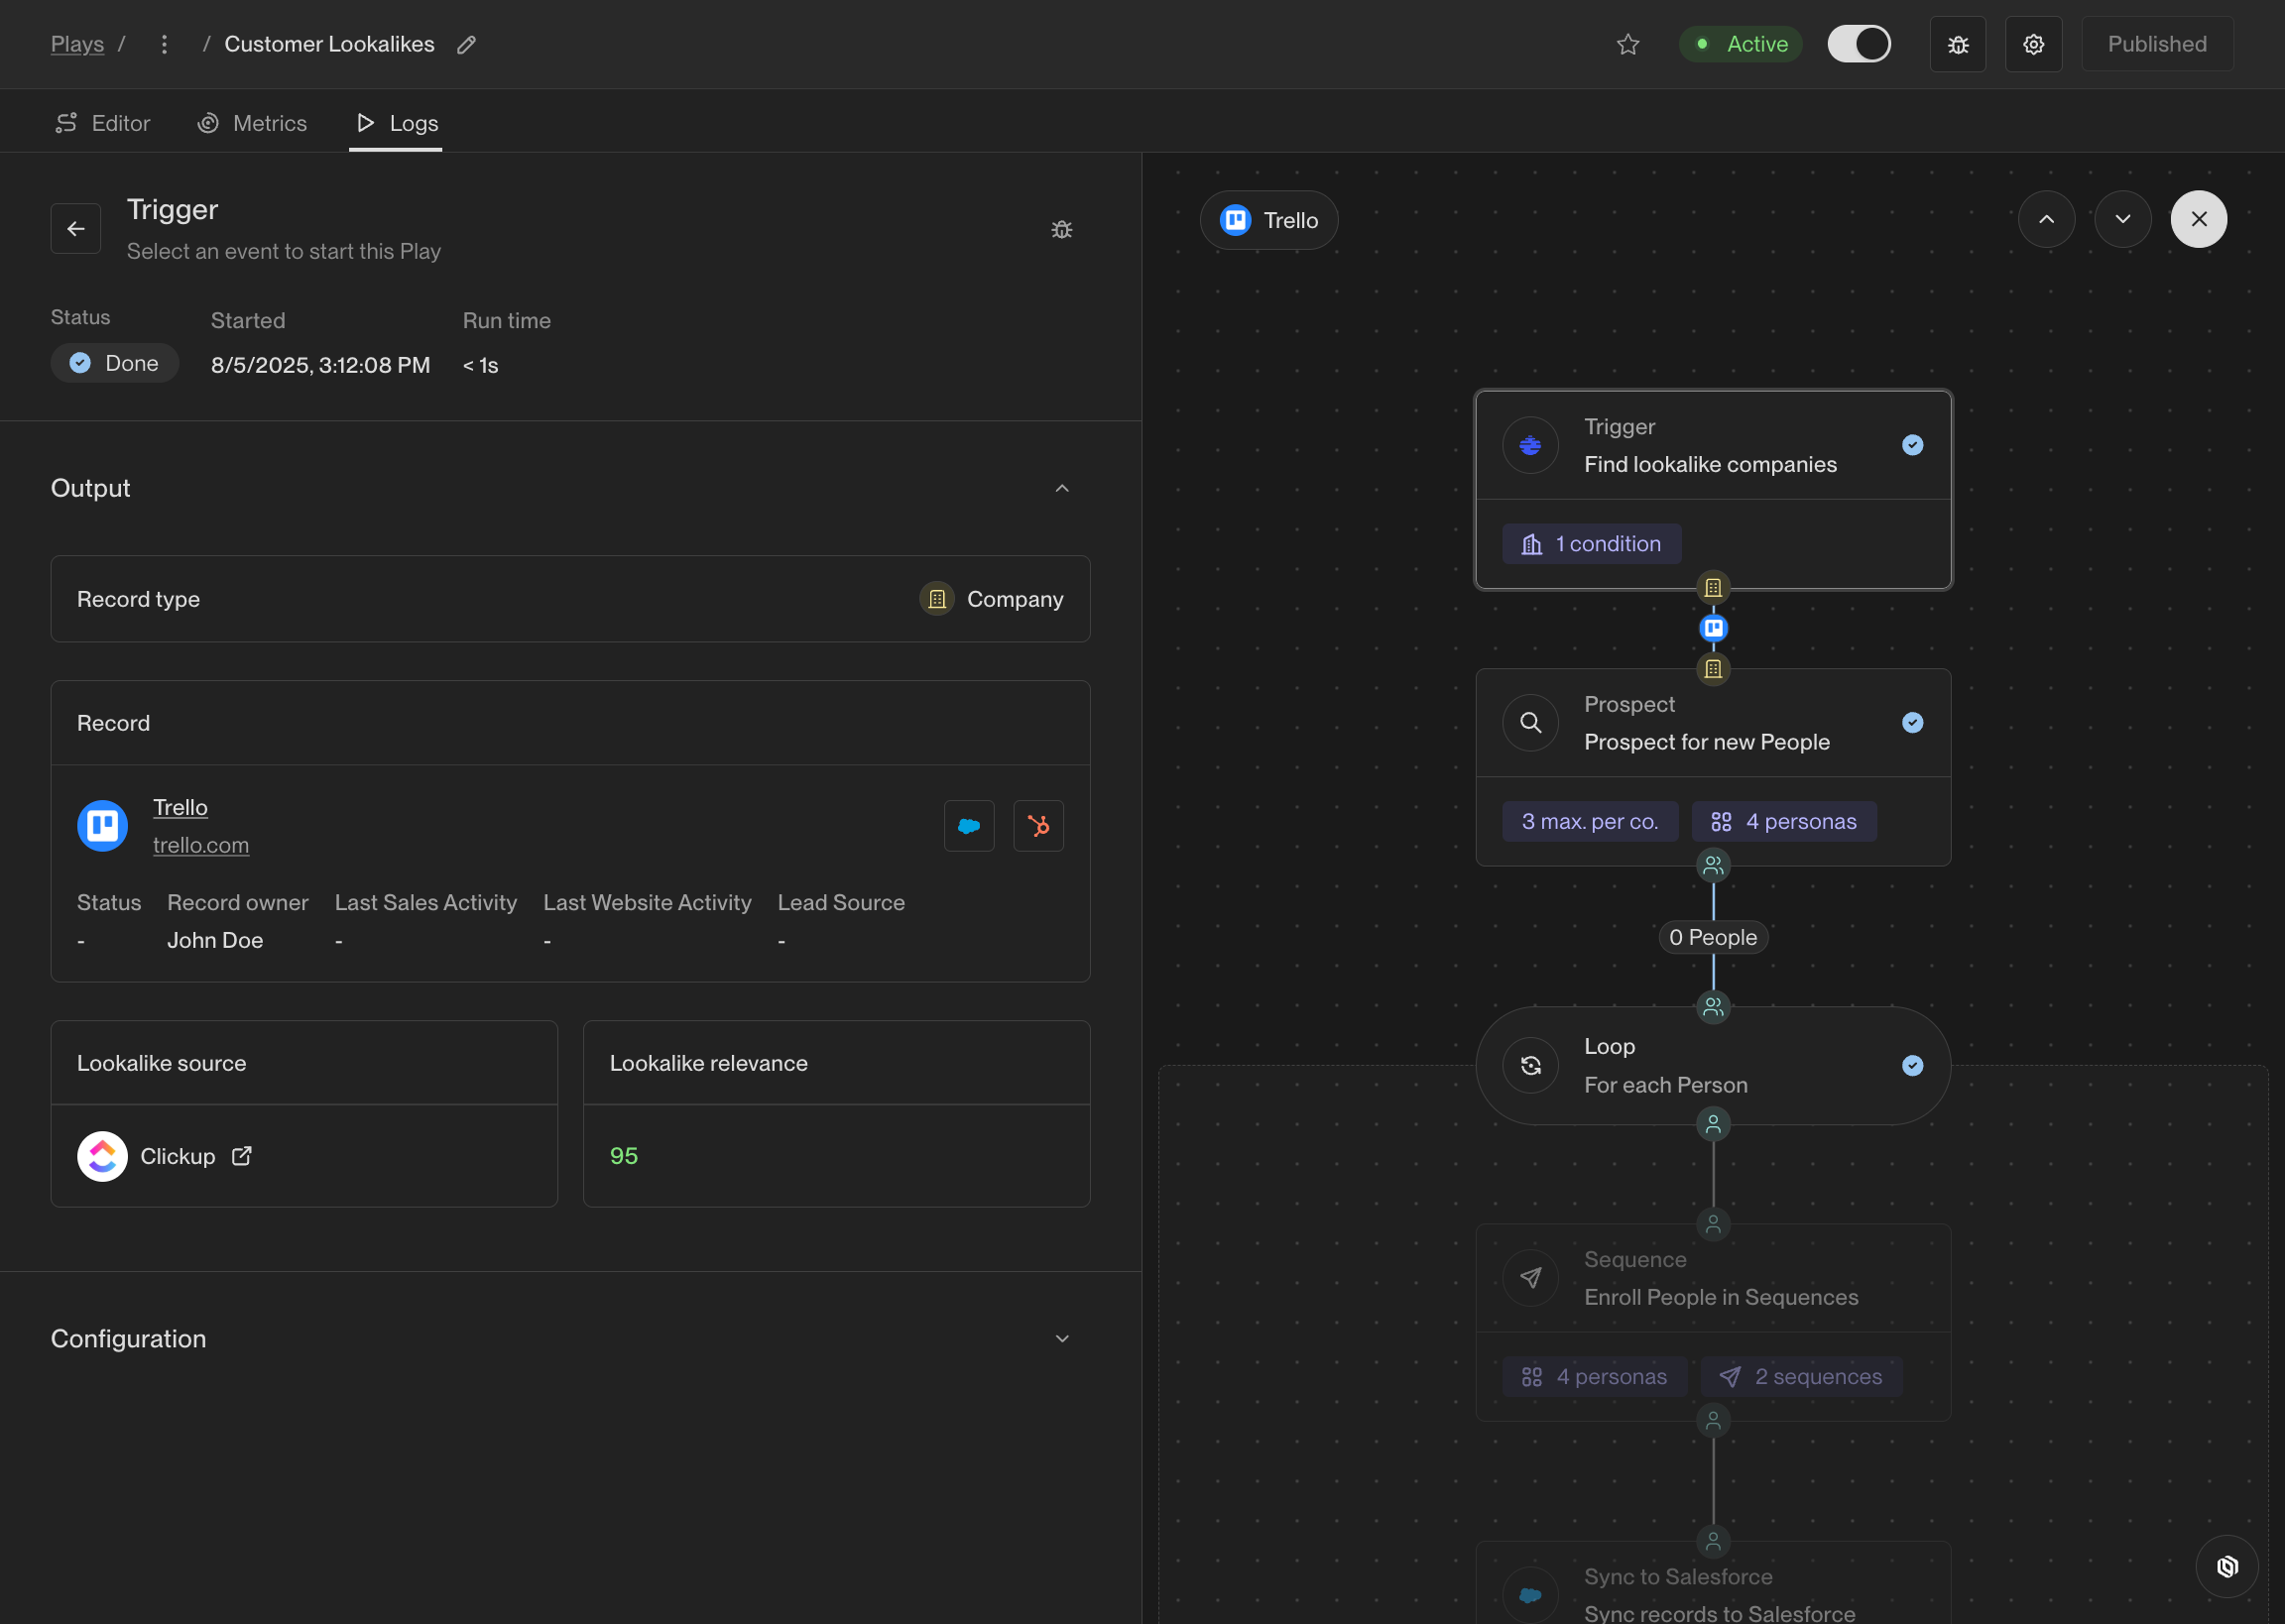Click the HubSpot icon on record

pyautogui.click(x=1038, y=826)
